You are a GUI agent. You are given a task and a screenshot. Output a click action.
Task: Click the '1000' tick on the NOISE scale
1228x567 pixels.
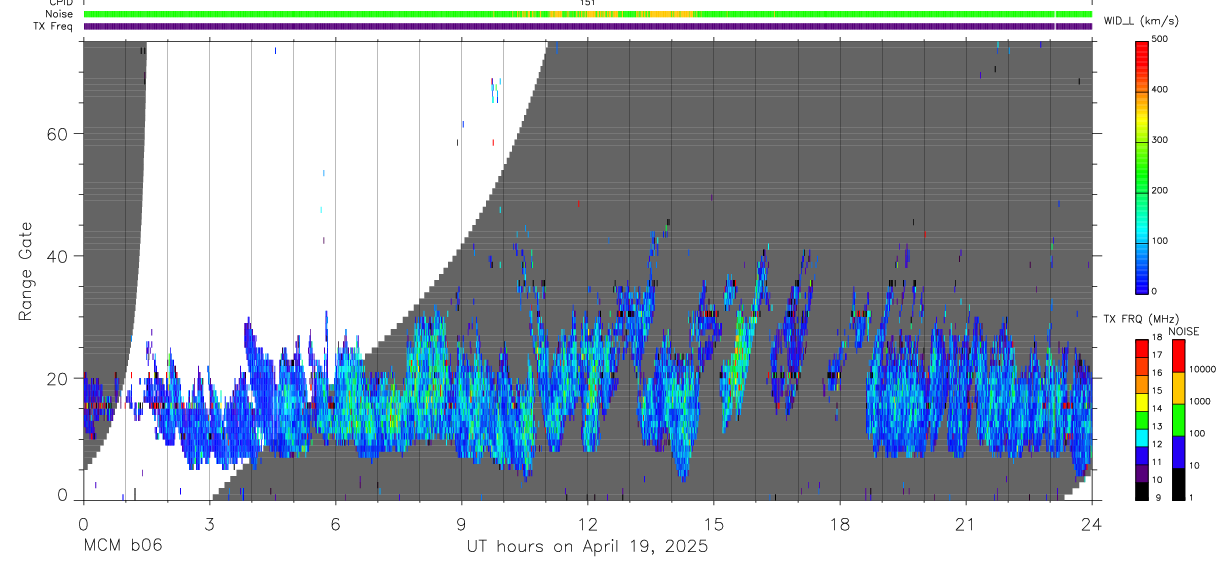(1200, 401)
